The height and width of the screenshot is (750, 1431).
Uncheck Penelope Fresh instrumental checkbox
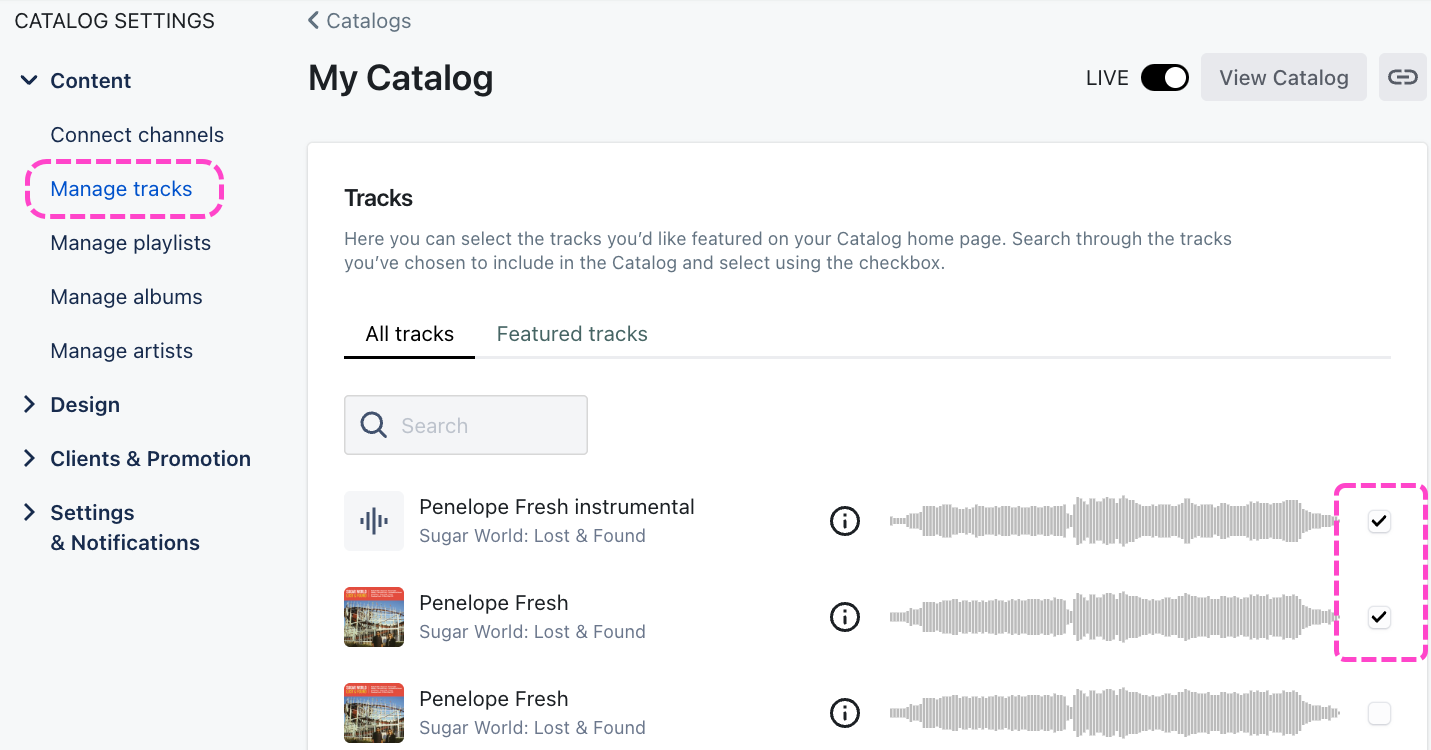(1379, 521)
